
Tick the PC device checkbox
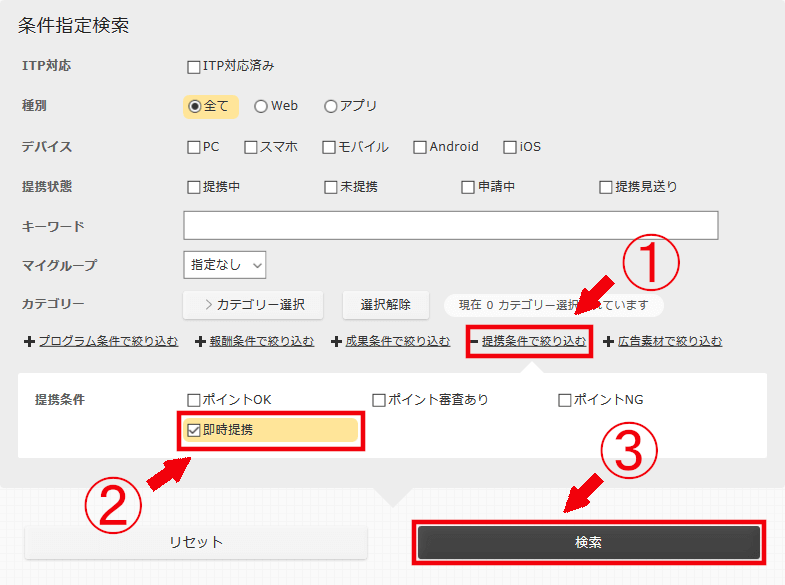click(x=193, y=147)
